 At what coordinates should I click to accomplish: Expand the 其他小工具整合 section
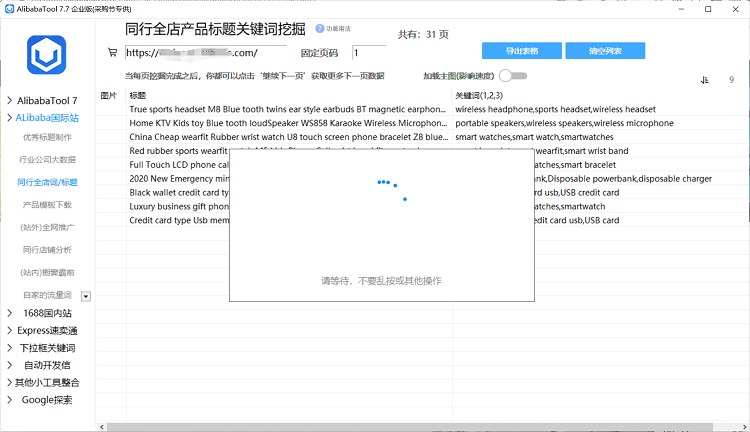pos(10,382)
